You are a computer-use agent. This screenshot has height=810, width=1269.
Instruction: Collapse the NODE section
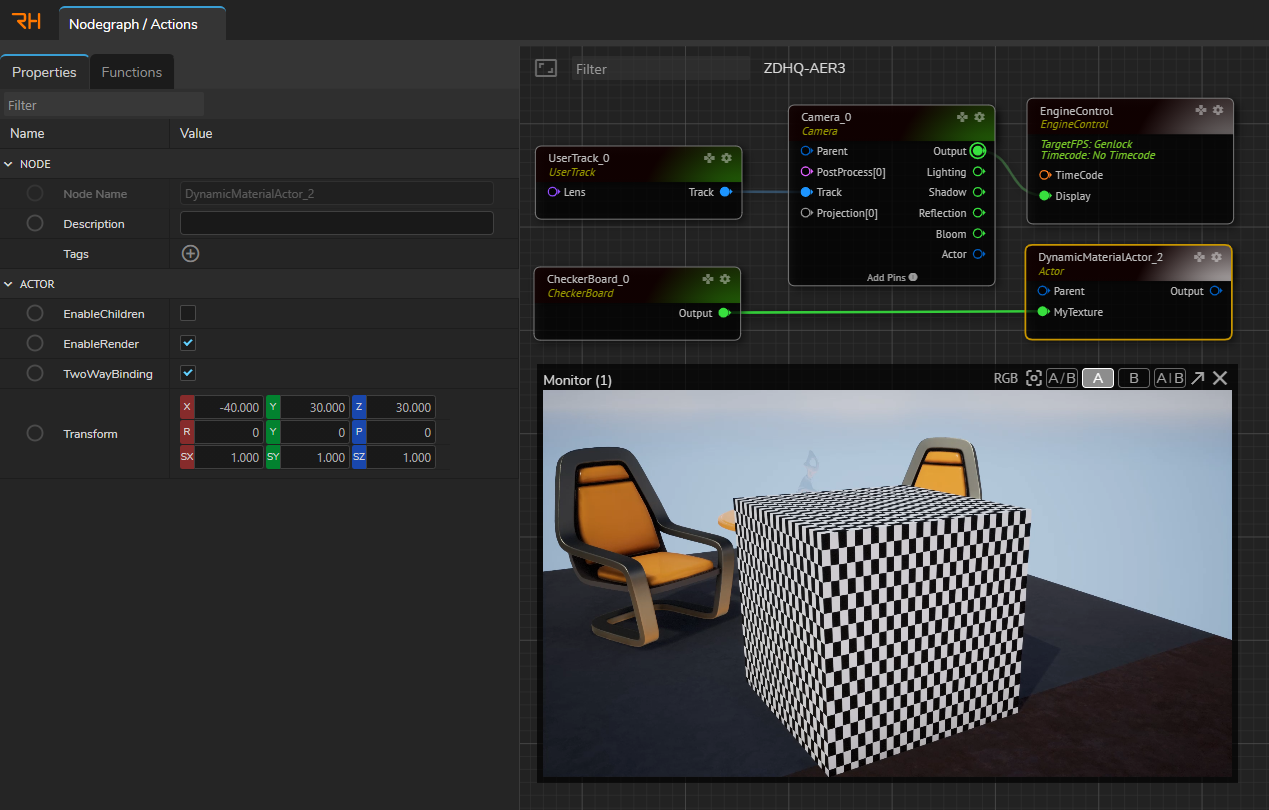[x=9, y=164]
